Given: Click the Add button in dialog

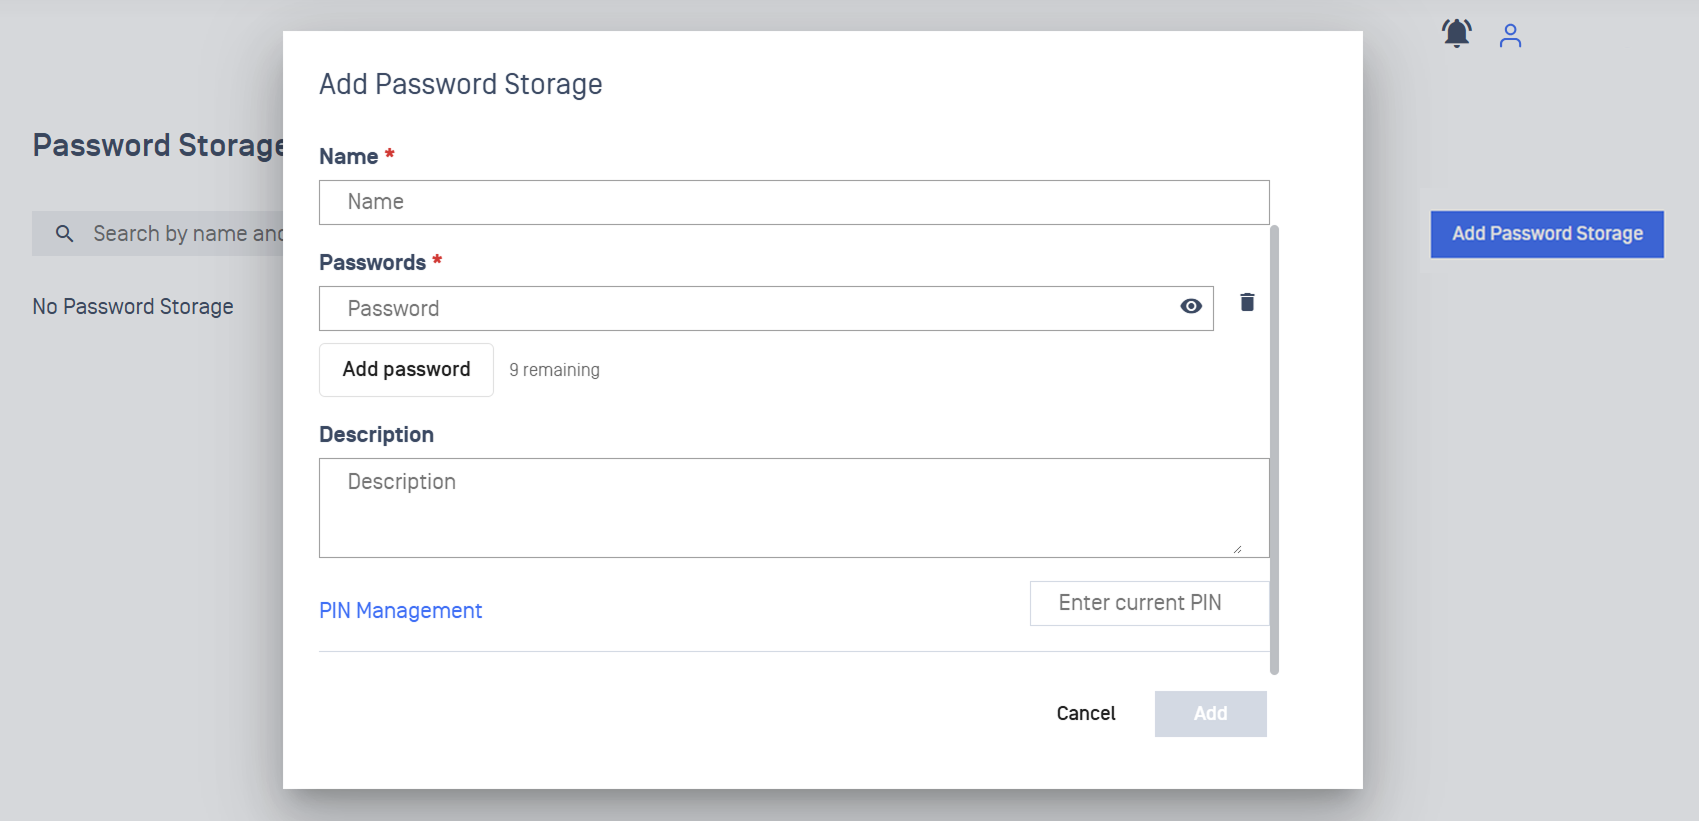Looking at the screenshot, I should click(x=1210, y=714).
